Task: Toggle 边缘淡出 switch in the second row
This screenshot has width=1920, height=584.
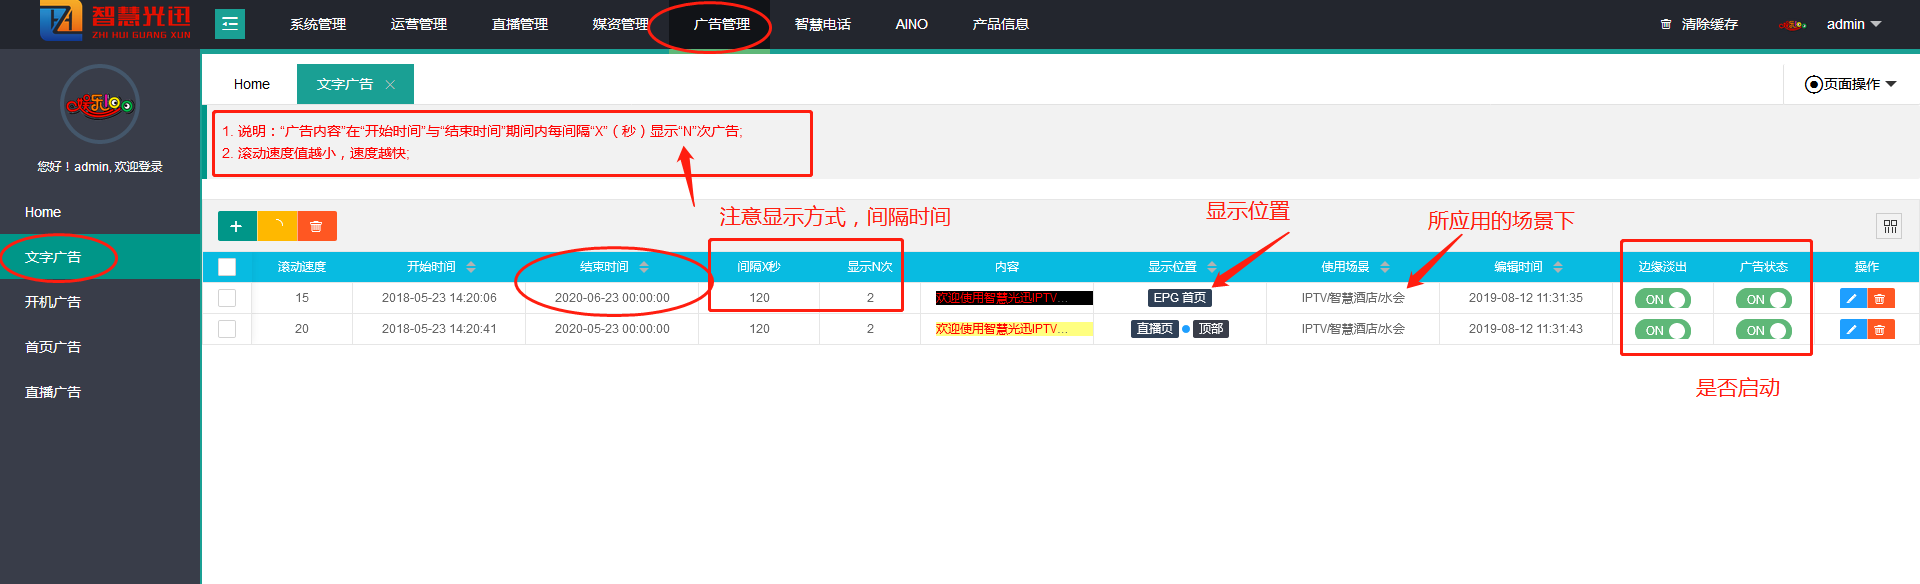Action: pyautogui.click(x=1662, y=330)
